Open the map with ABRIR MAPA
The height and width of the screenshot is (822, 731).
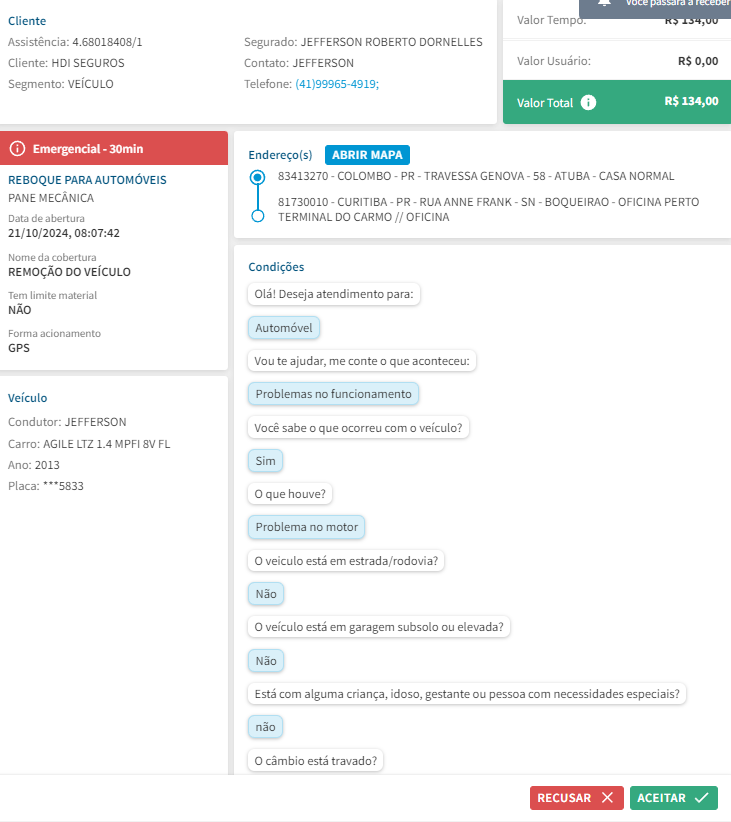click(x=367, y=155)
